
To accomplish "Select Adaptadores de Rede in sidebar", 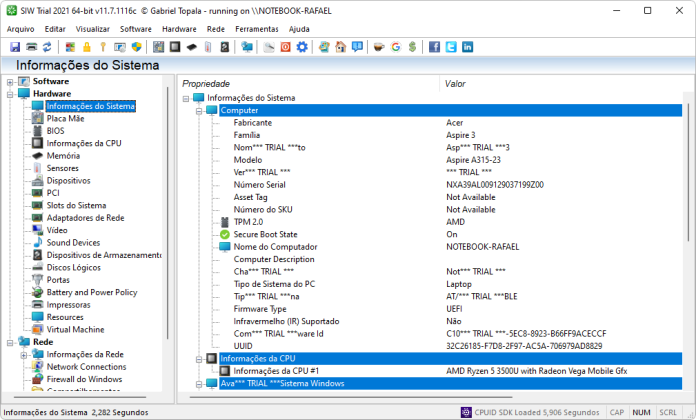I will coord(85,218).
